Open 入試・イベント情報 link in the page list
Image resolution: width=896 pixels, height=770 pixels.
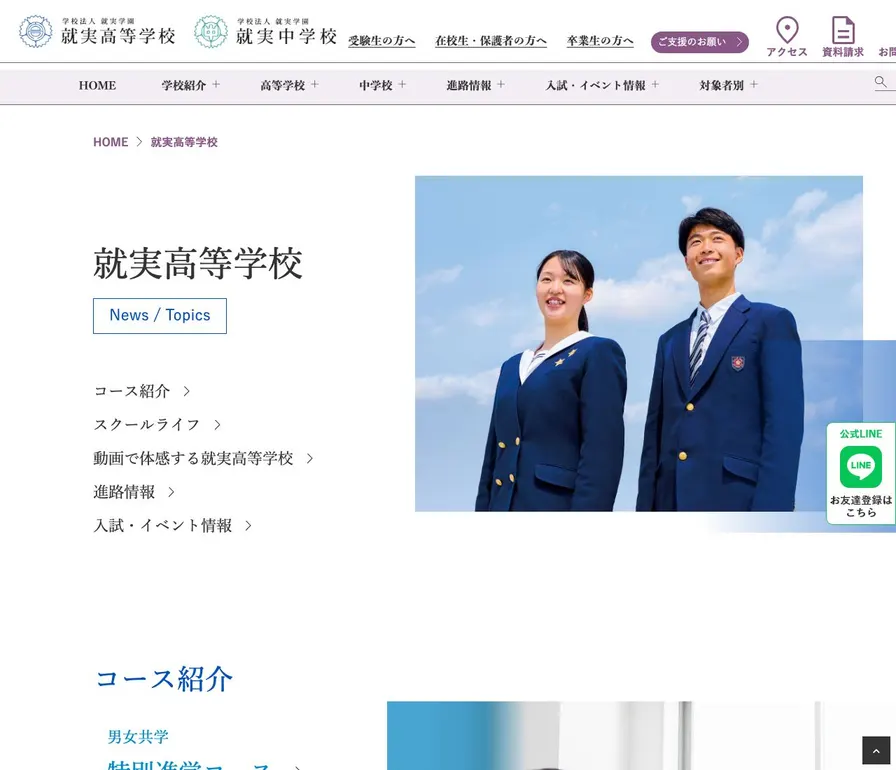pyautogui.click(x=163, y=526)
